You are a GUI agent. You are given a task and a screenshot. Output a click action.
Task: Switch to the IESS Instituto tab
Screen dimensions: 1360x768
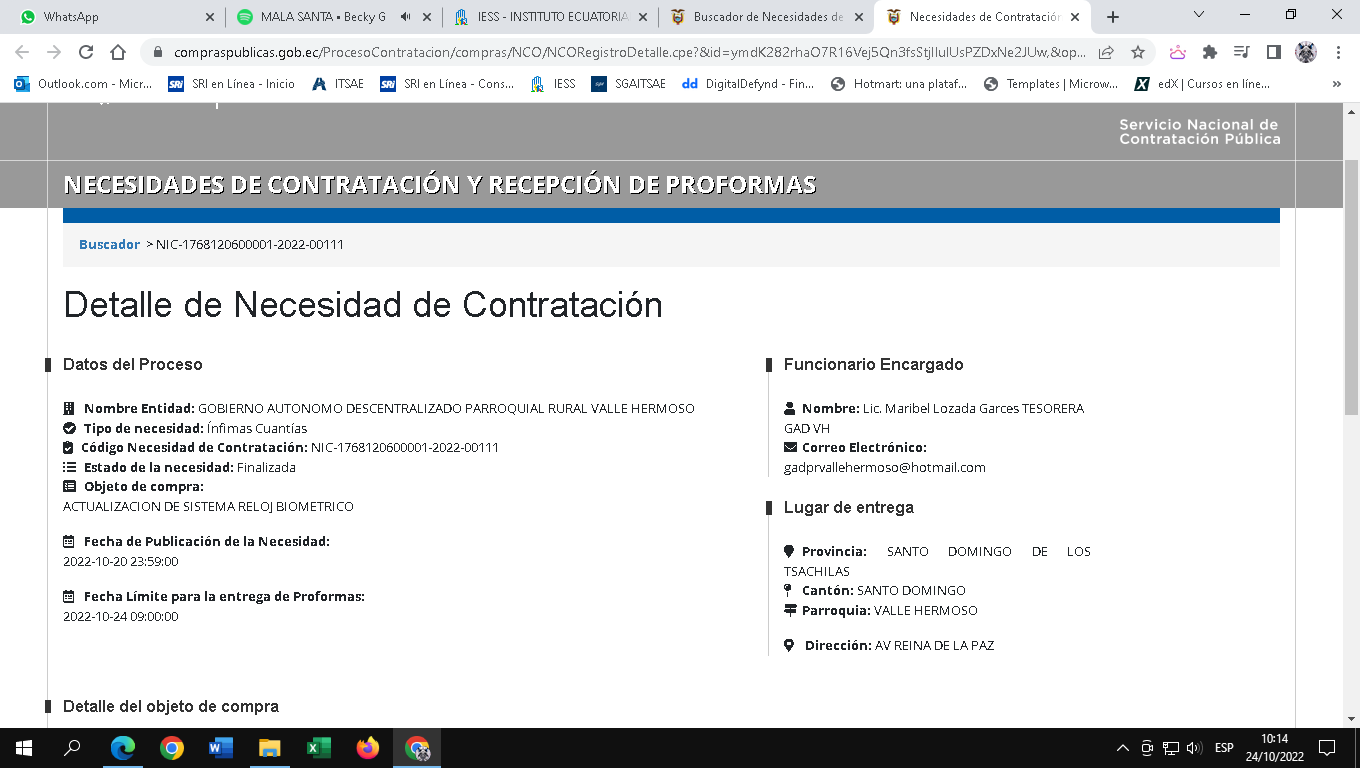pos(540,17)
